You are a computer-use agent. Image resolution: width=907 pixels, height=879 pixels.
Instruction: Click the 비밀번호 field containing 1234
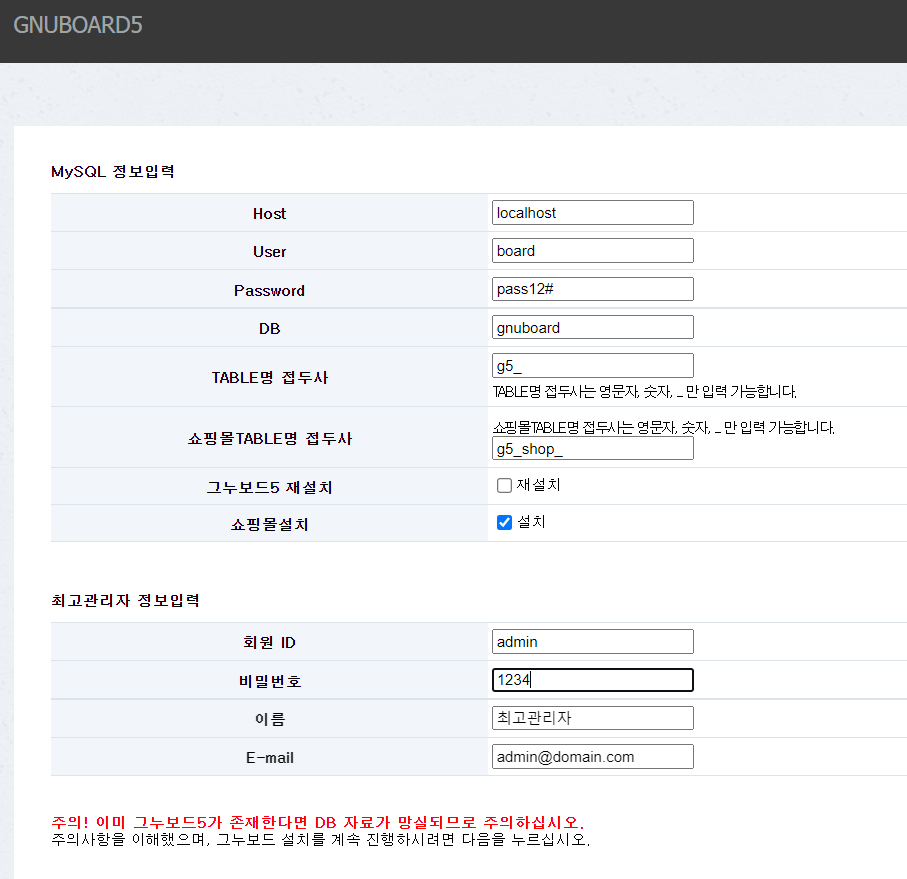point(592,680)
